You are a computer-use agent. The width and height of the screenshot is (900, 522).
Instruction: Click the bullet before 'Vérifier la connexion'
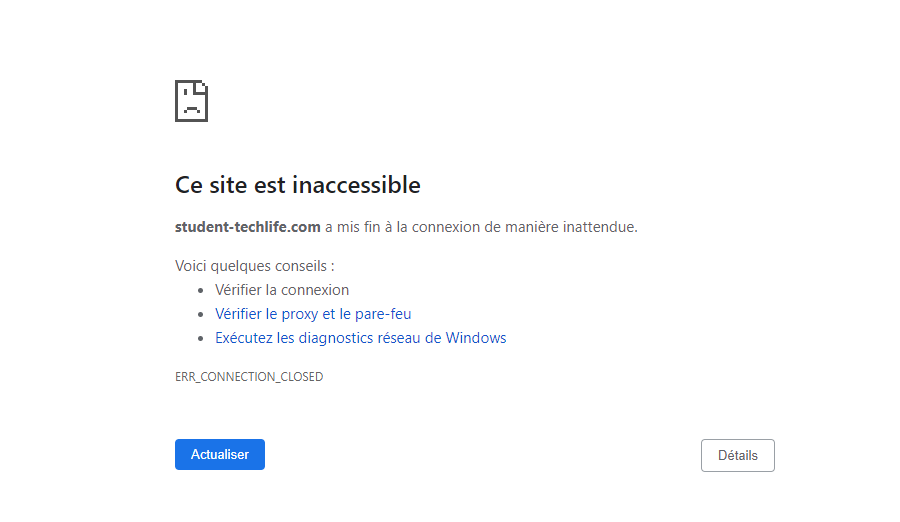tap(202, 291)
